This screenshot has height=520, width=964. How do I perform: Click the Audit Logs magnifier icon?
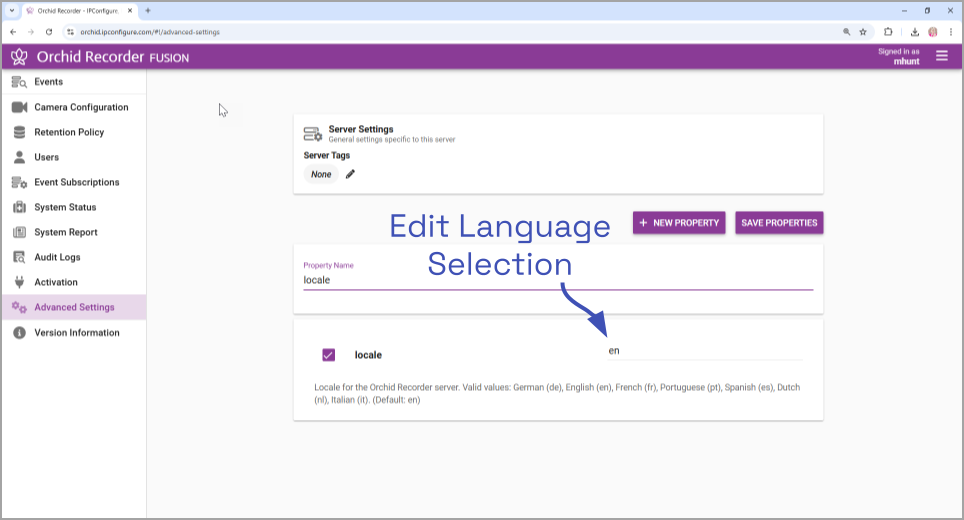click(x=19, y=258)
